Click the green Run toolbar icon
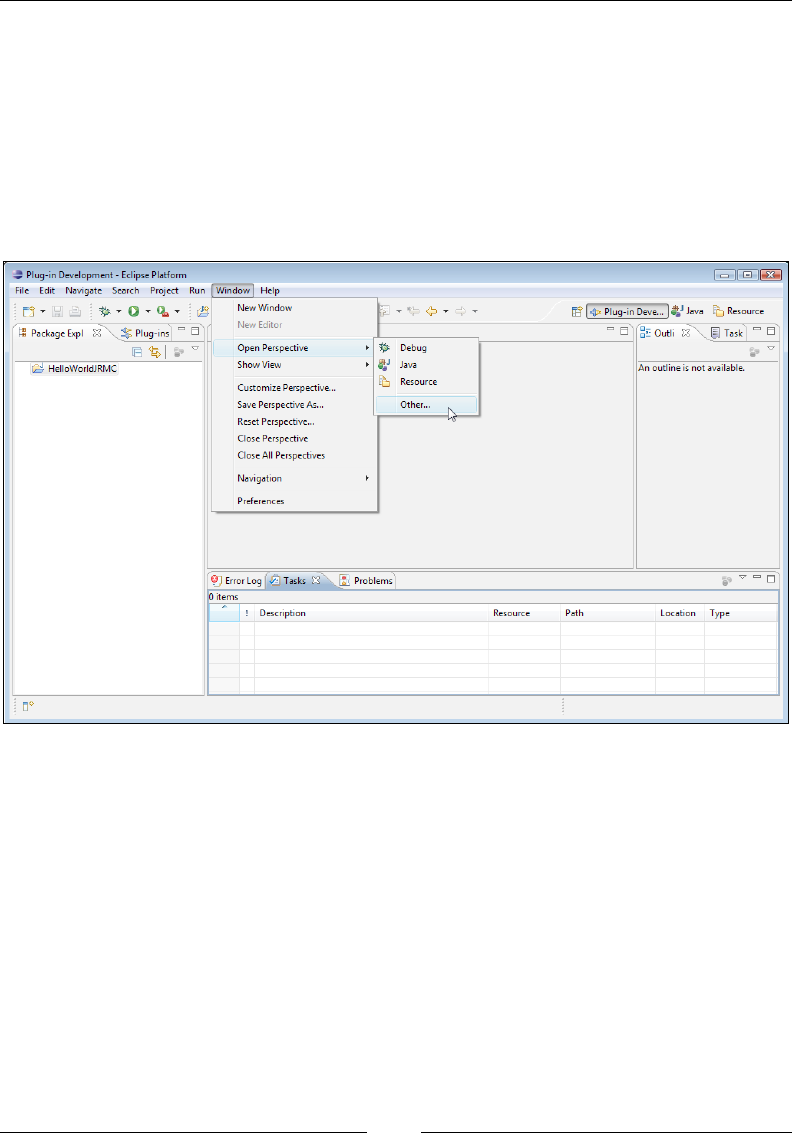This screenshot has height=1142, width=792. point(134,312)
